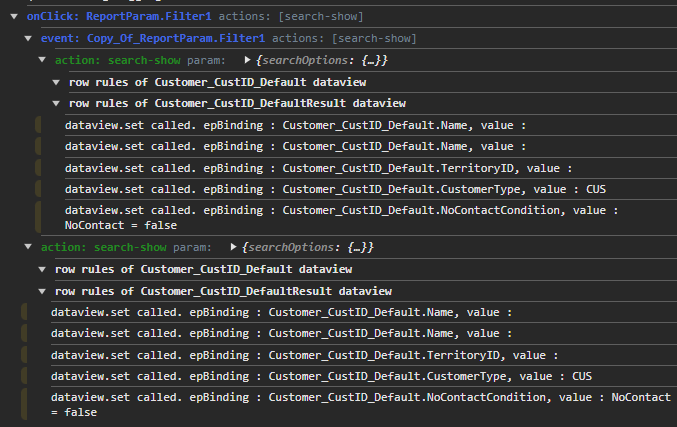Expand searchOptions object in second search-show action
Viewport: 677px width, 427px height.
click(234, 247)
